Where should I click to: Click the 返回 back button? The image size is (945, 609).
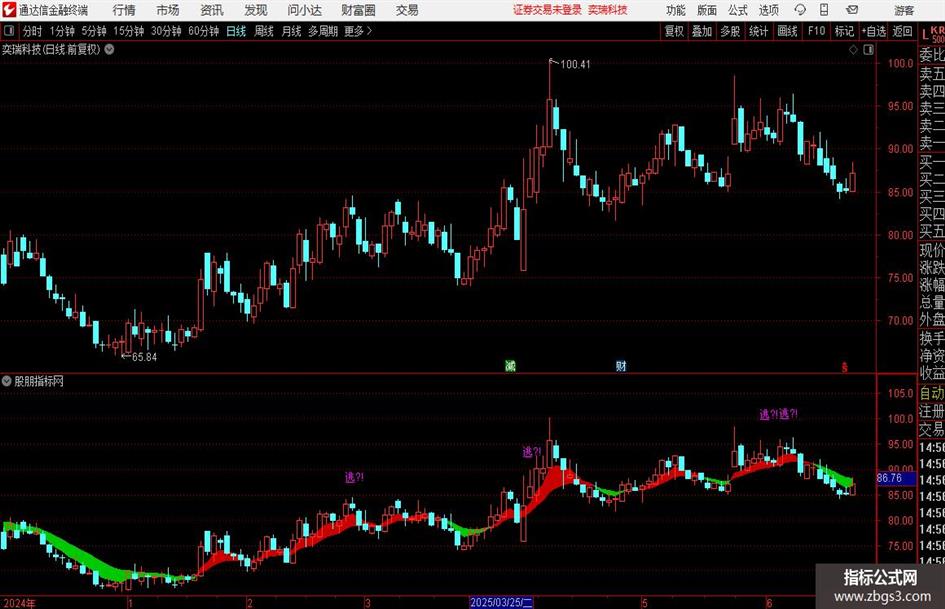(x=902, y=31)
